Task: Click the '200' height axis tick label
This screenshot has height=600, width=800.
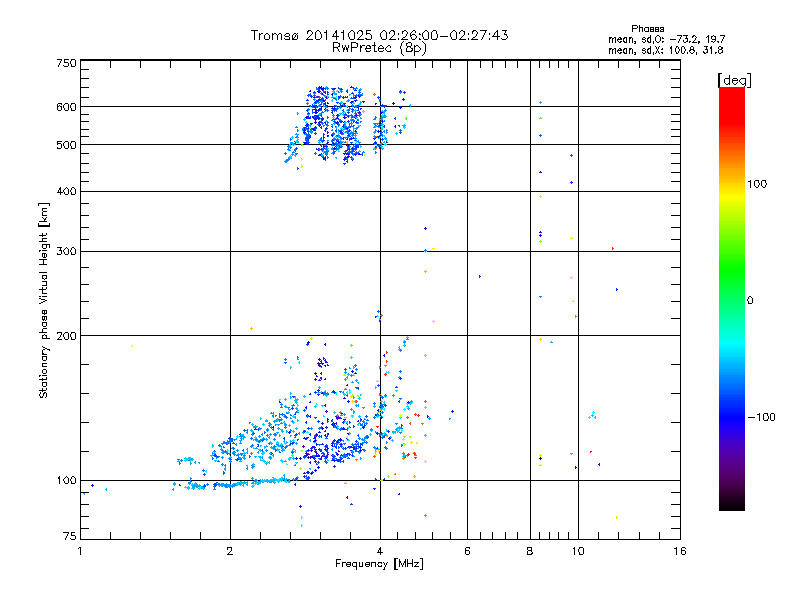Action: [x=66, y=336]
